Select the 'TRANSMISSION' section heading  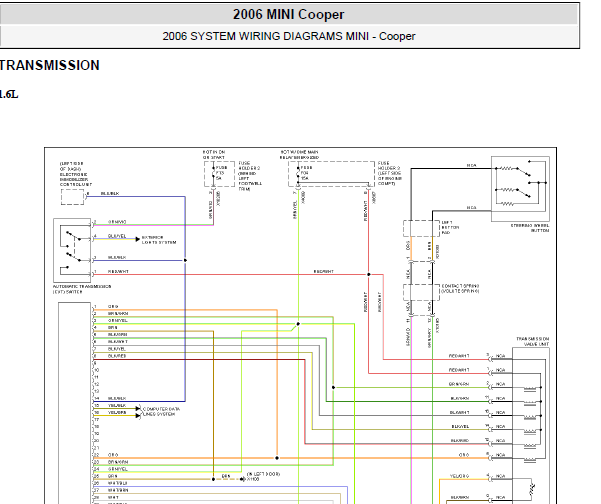(x=49, y=65)
